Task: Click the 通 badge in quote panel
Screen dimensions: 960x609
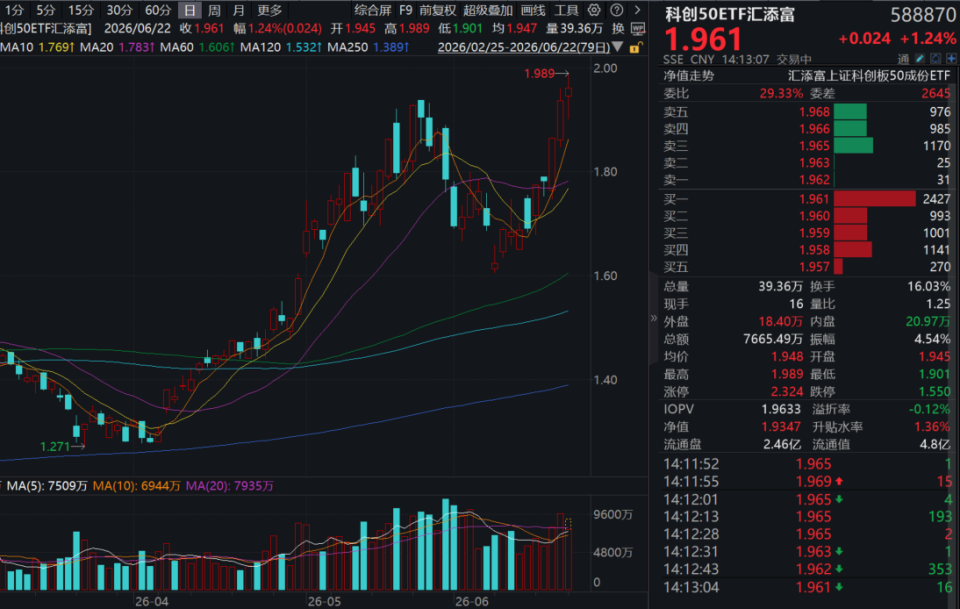Action: (903, 59)
